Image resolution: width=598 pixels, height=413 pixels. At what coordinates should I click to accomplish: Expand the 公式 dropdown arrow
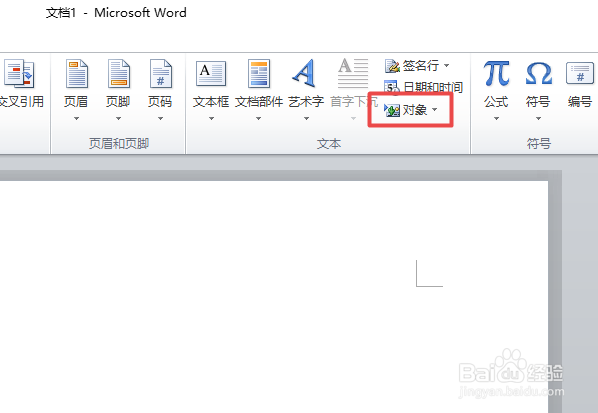coord(496,119)
